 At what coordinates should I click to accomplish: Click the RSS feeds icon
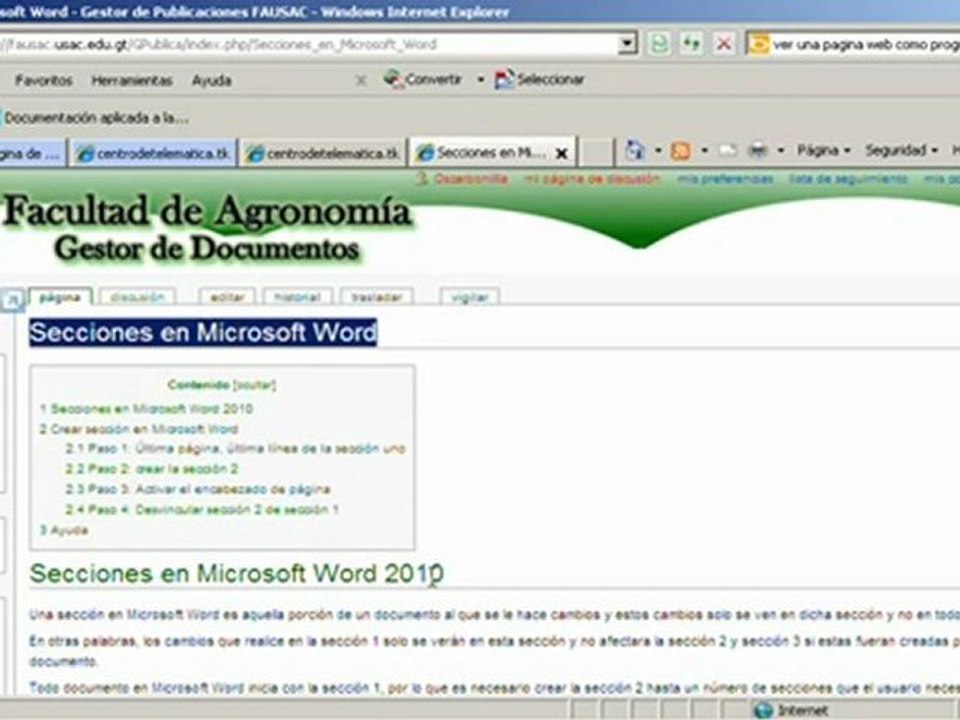681,151
